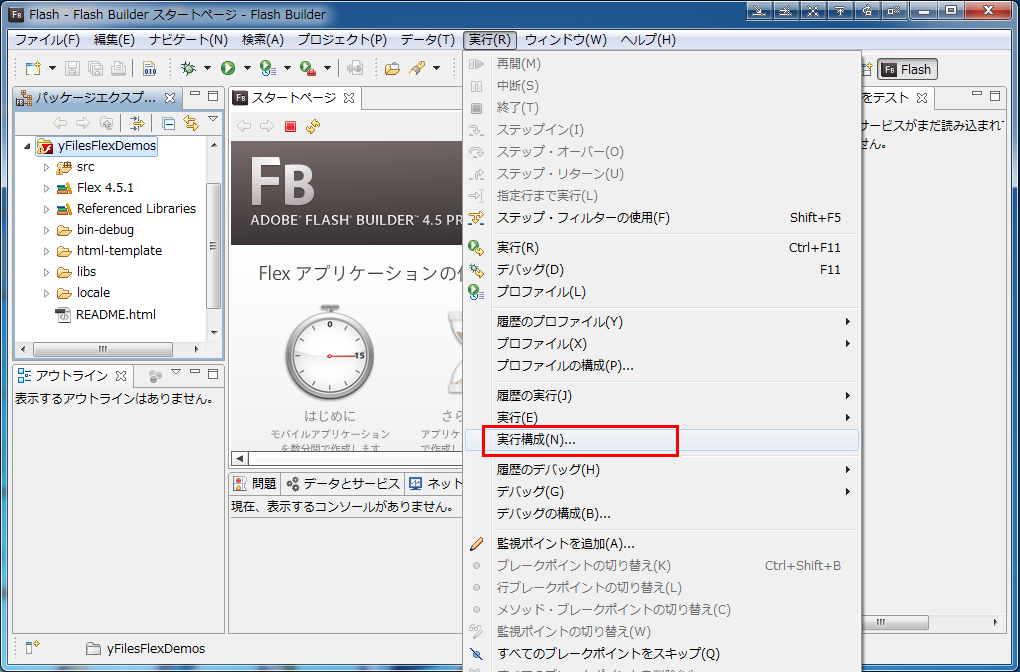Image resolution: width=1020 pixels, height=672 pixels.
Task: Choose 監視ポイントを追加(A)... menu item
Action: pyautogui.click(x=662, y=544)
